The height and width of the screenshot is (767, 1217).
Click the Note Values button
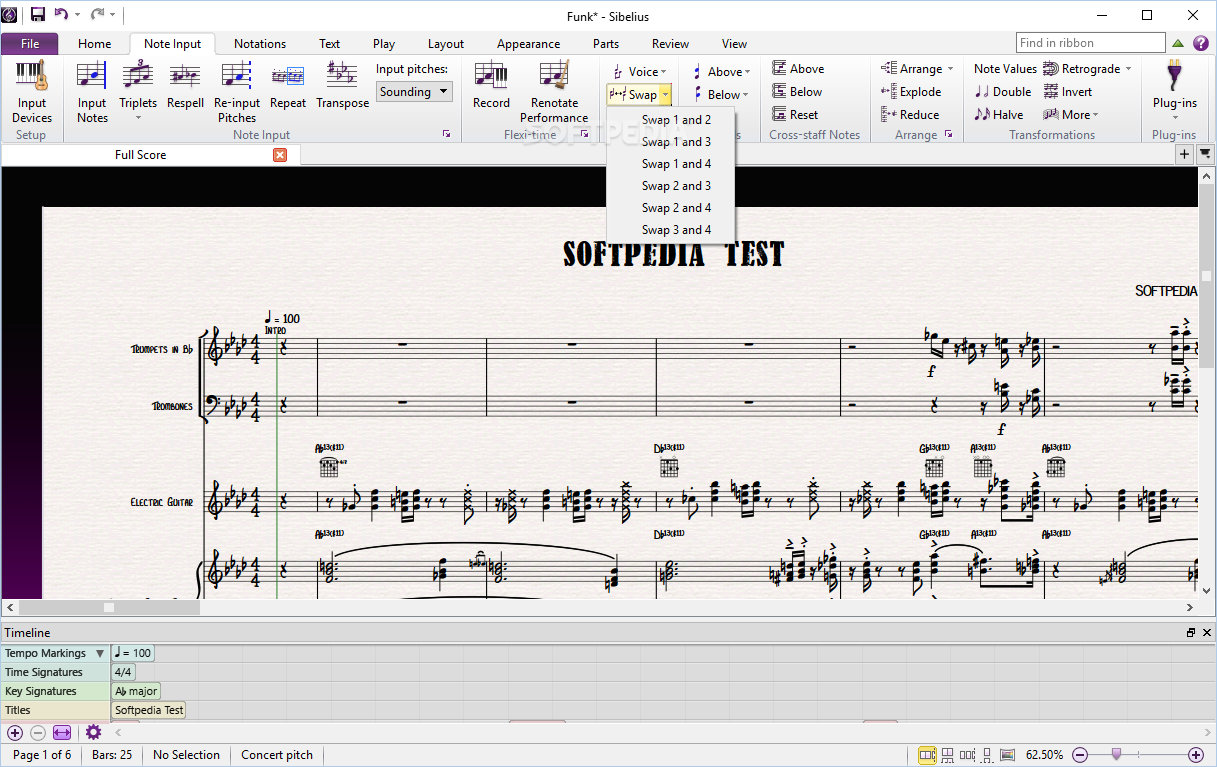point(1005,69)
